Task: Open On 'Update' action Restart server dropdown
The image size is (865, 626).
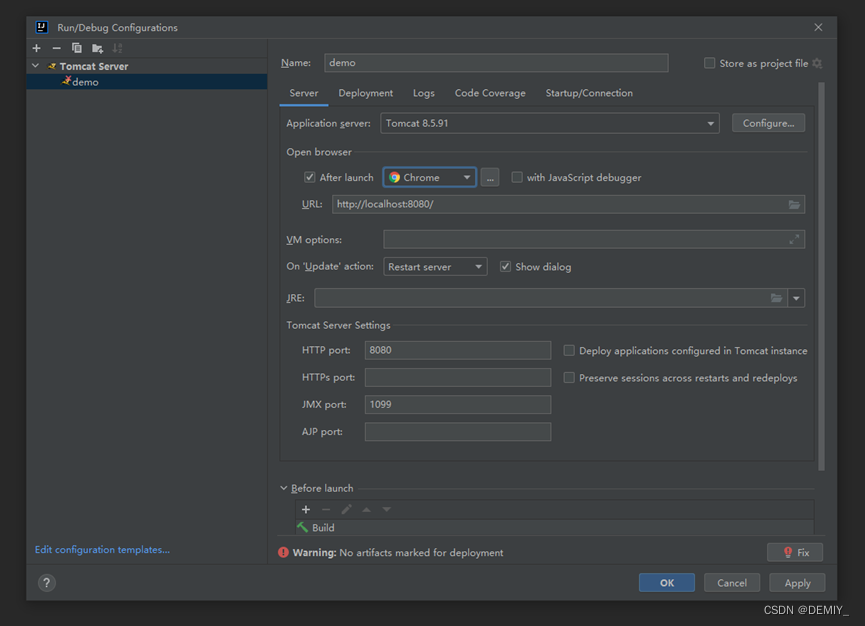Action: [435, 267]
